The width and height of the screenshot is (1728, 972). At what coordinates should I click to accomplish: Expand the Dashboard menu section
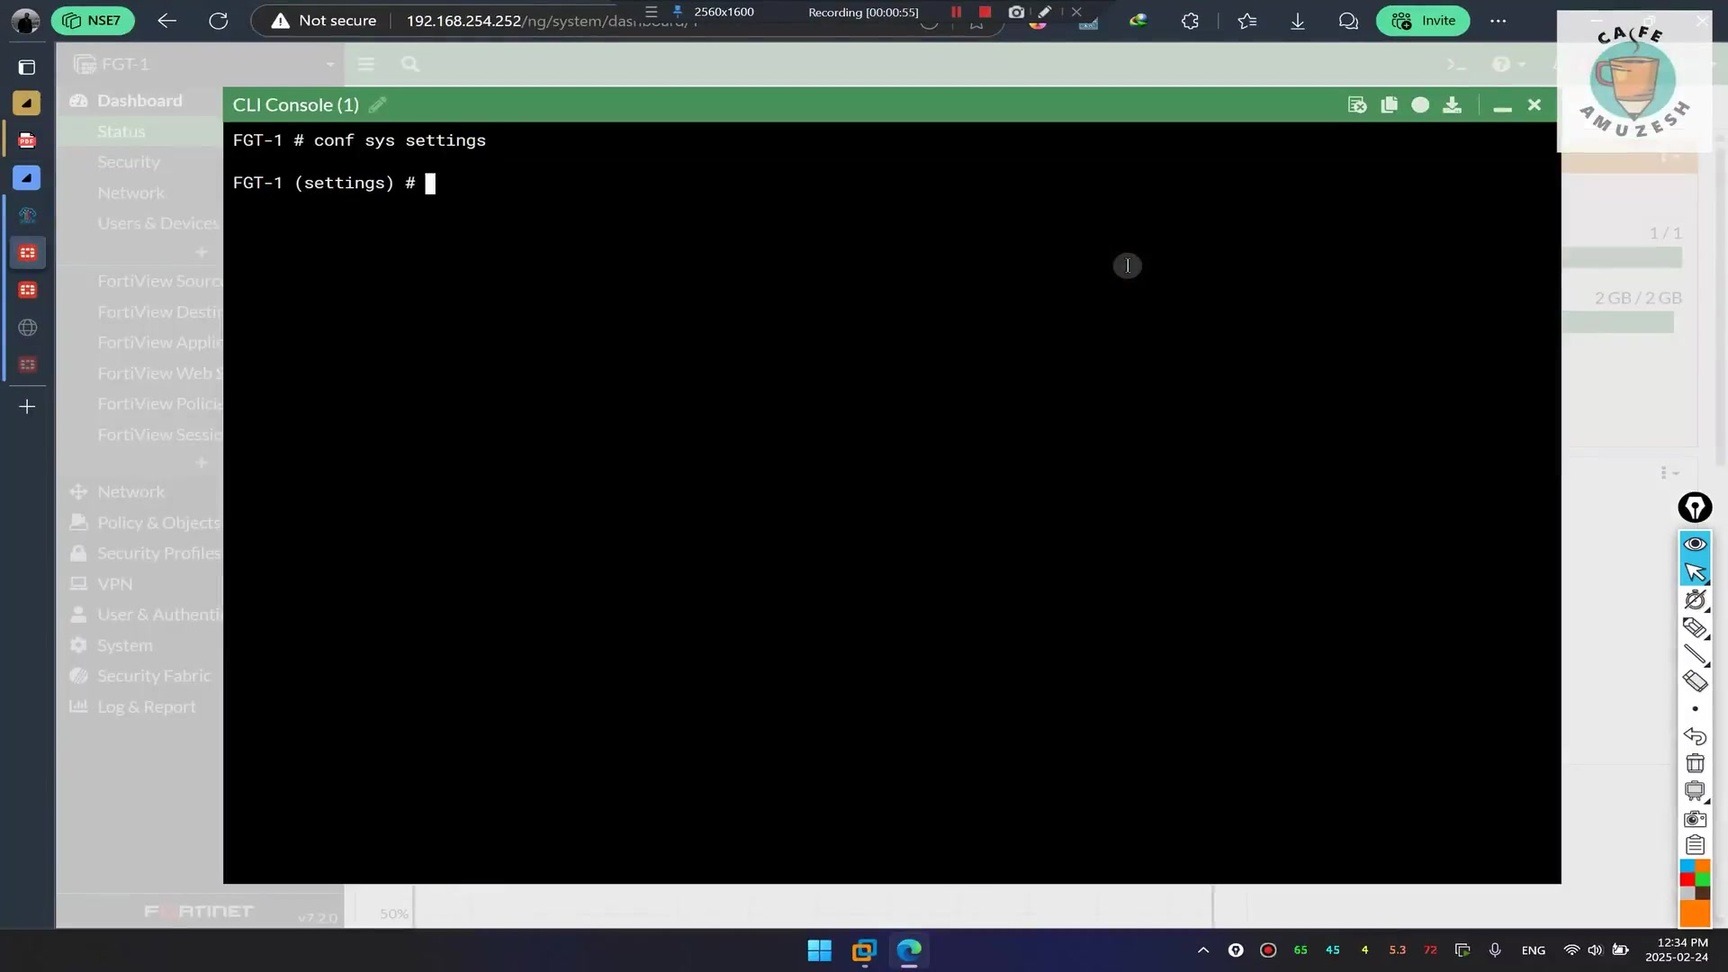[140, 100]
